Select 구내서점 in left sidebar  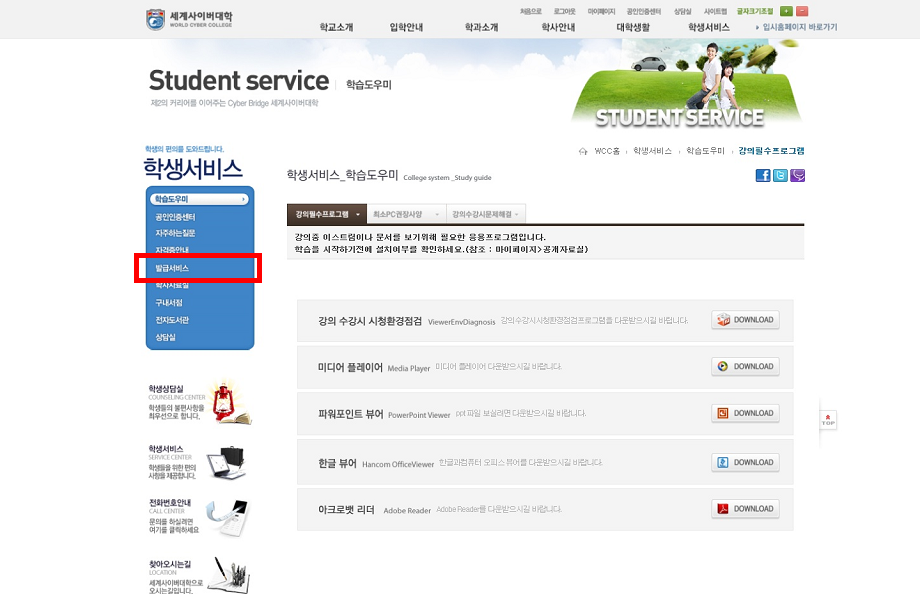point(168,303)
